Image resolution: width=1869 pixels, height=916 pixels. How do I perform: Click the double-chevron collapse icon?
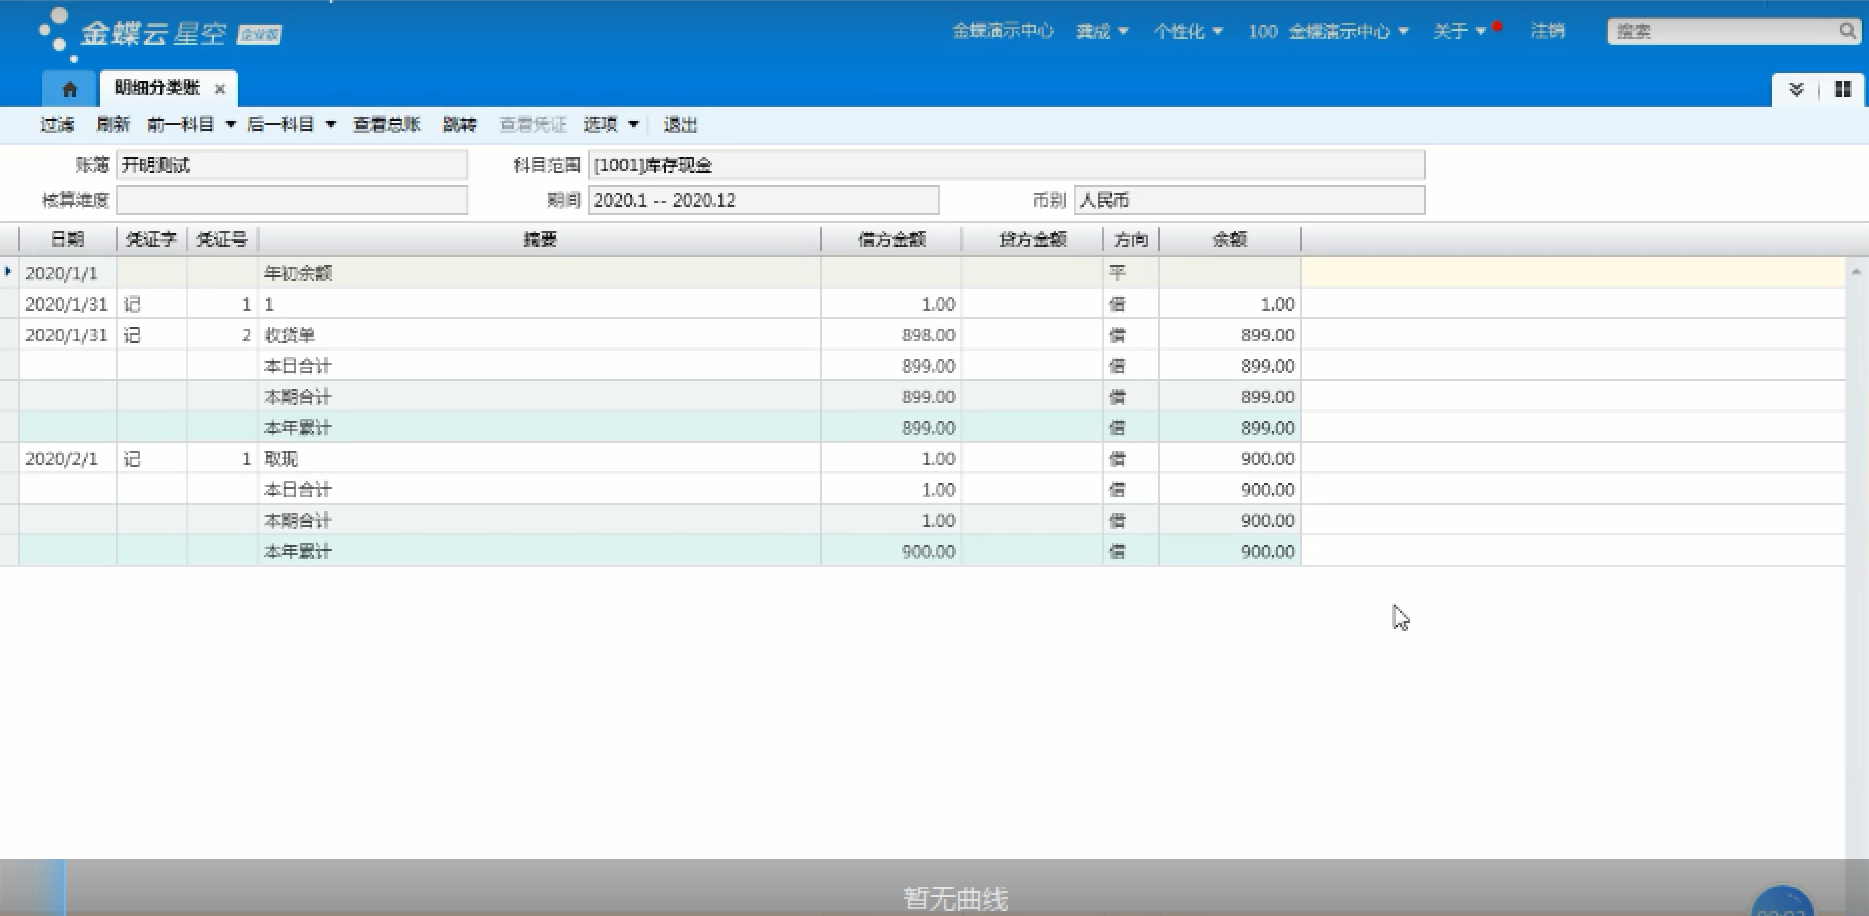pyautogui.click(x=1796, y=89)
